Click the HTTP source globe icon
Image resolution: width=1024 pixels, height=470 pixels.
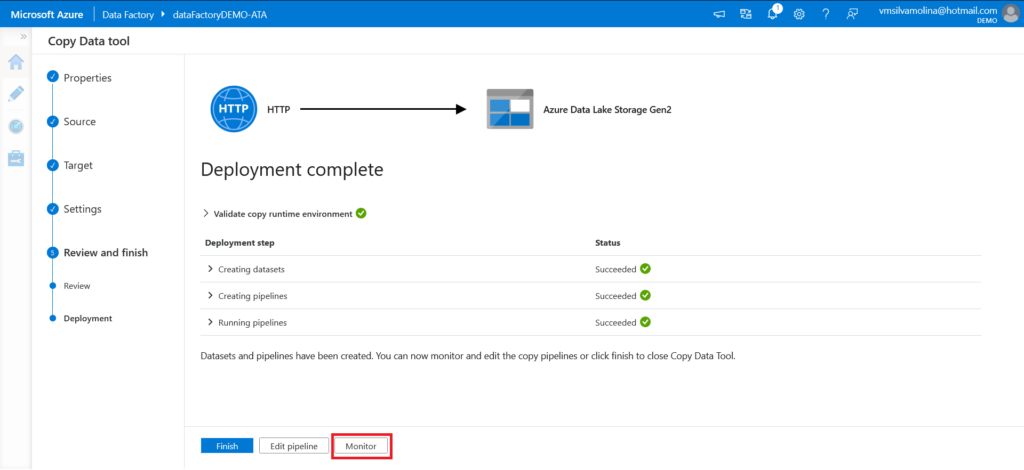pos(232,109)
